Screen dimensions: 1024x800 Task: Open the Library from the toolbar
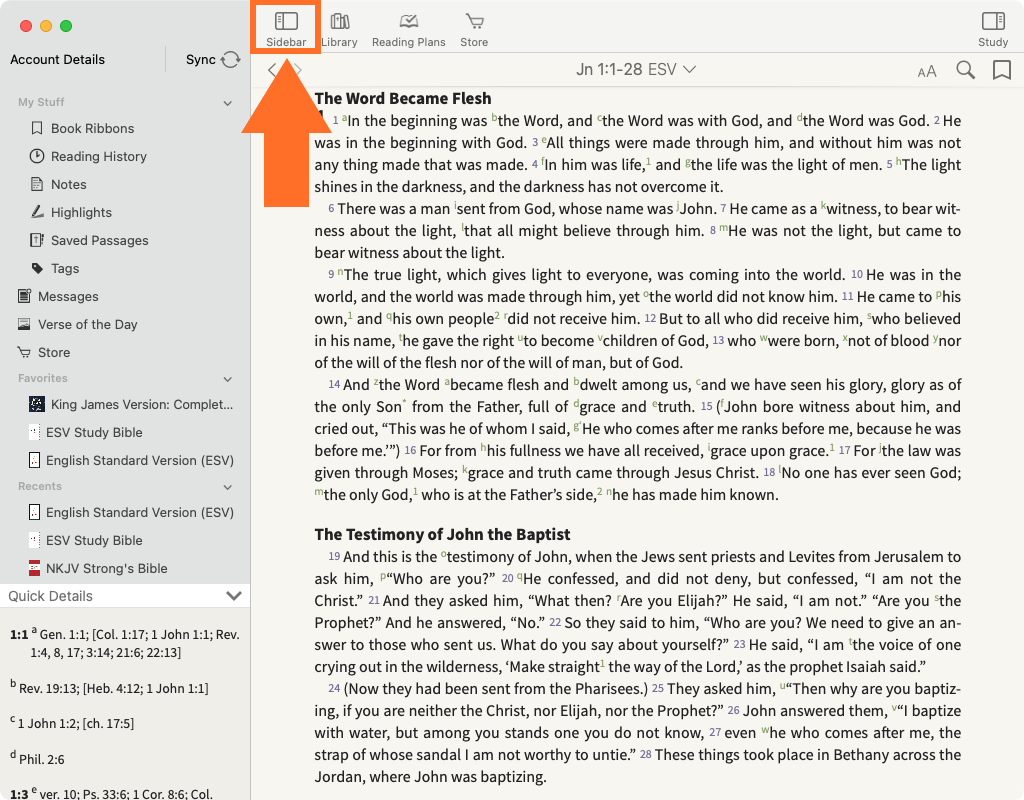[x=340, y=28]
